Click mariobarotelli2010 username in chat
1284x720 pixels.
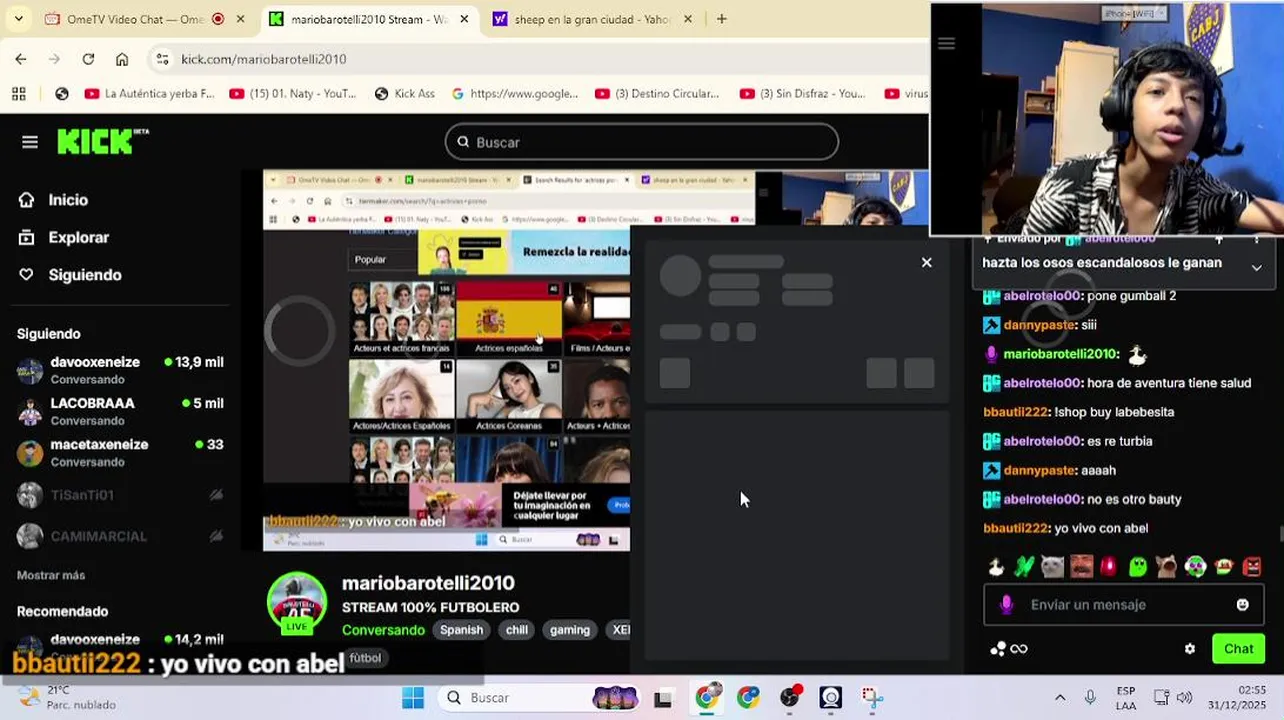point(1060,354)
